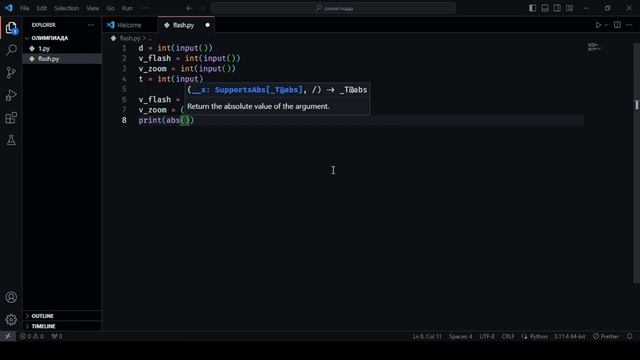The height and width of the screenshot is (360, 640).
Task: Go forward with the navigation arrow
Action: click(x=202, y=8)
